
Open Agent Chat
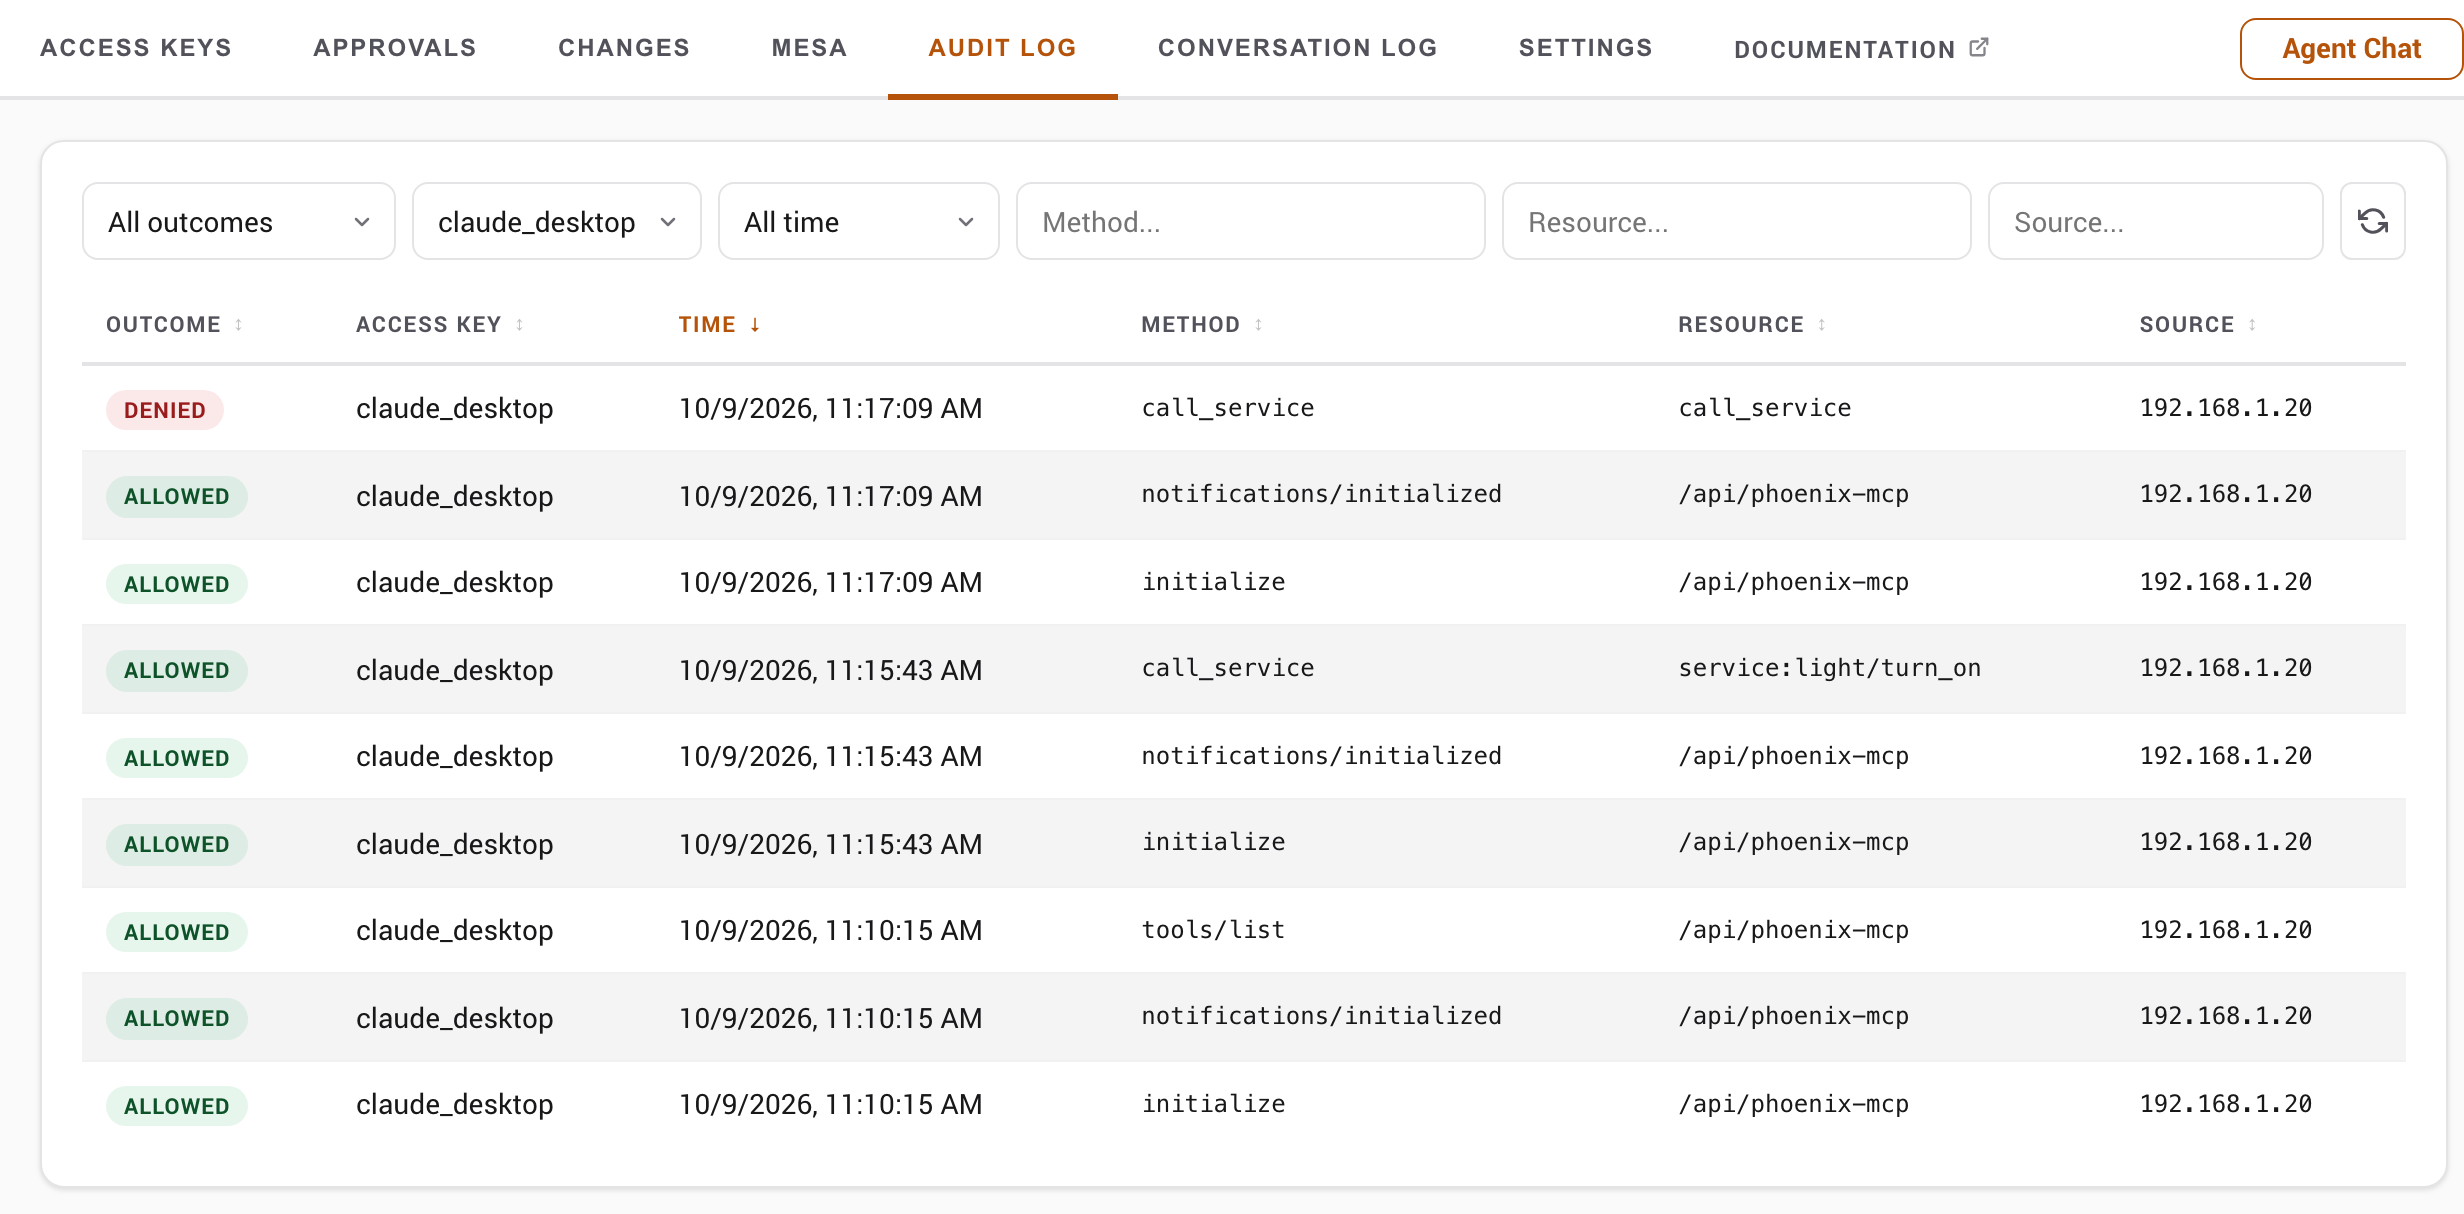[2350, 49]
